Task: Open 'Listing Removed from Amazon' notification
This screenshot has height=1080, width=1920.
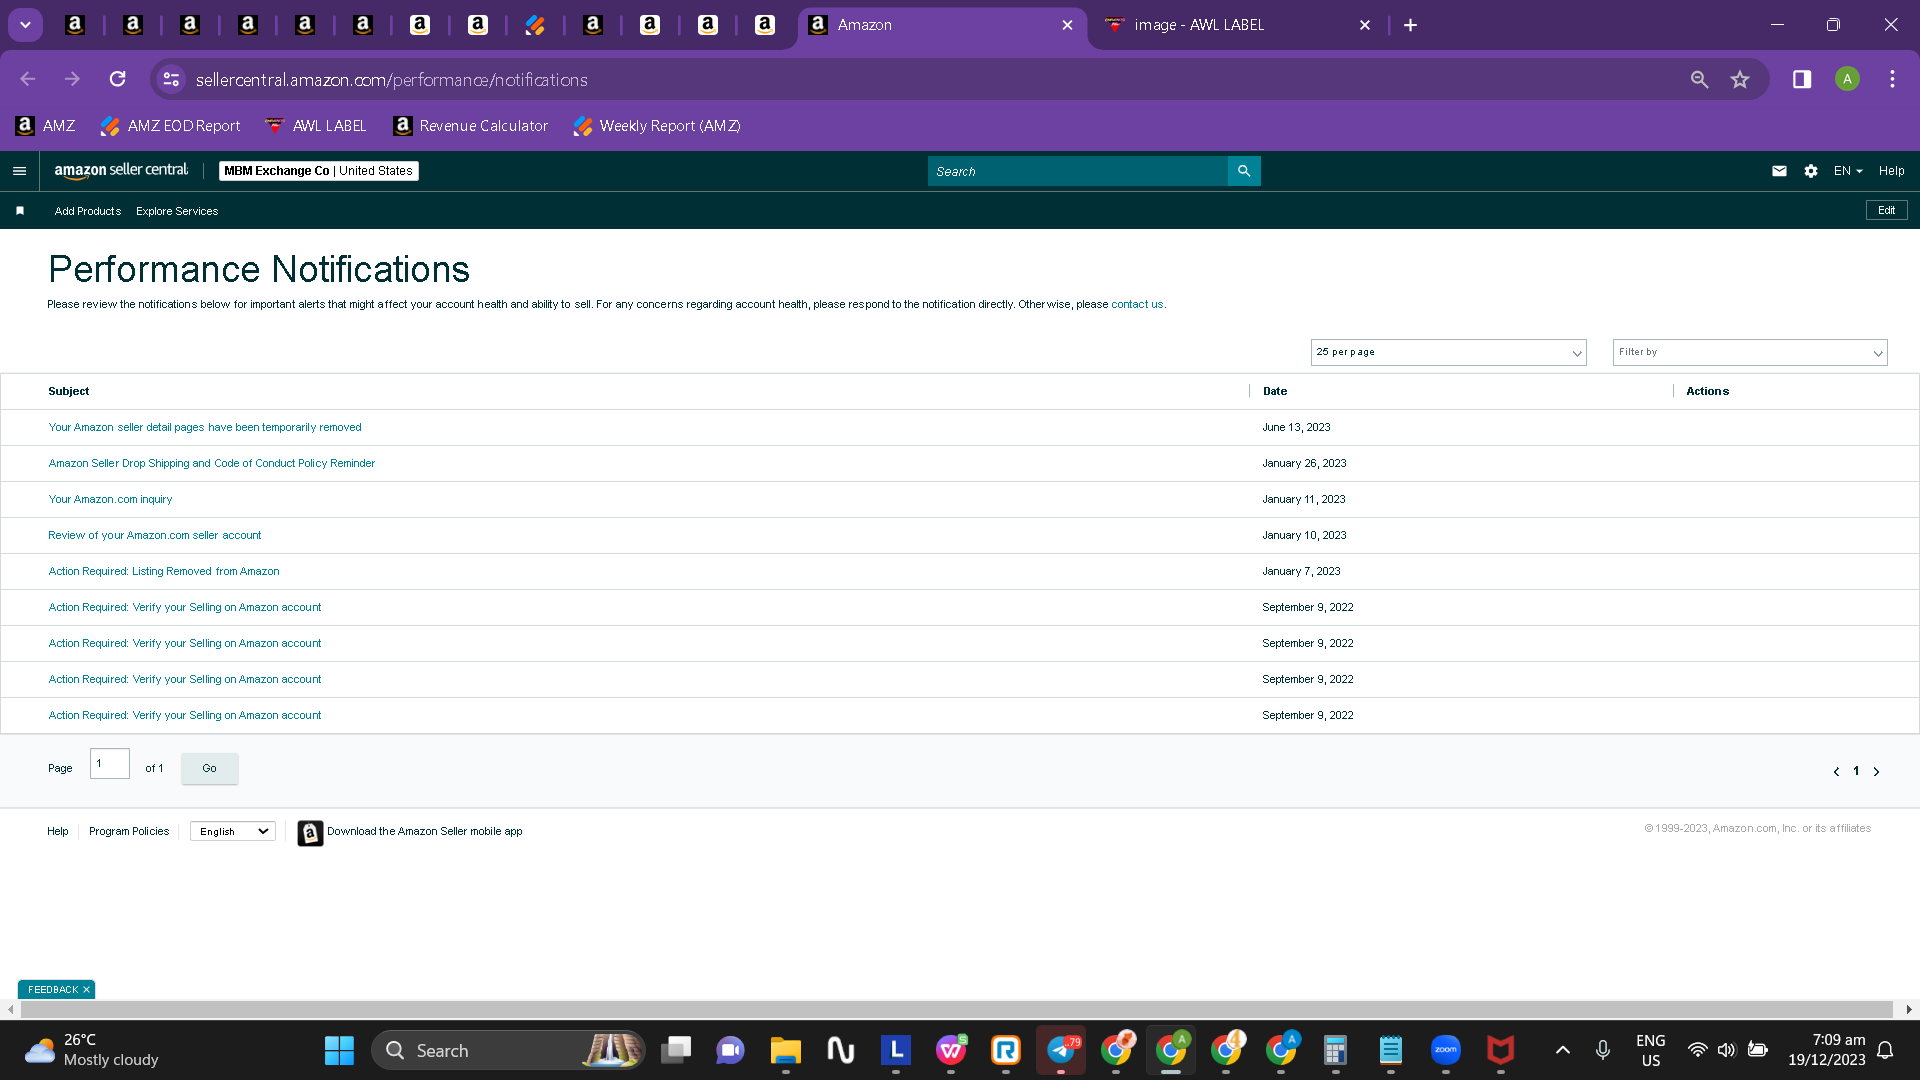Action: click(x=164, y=571)
